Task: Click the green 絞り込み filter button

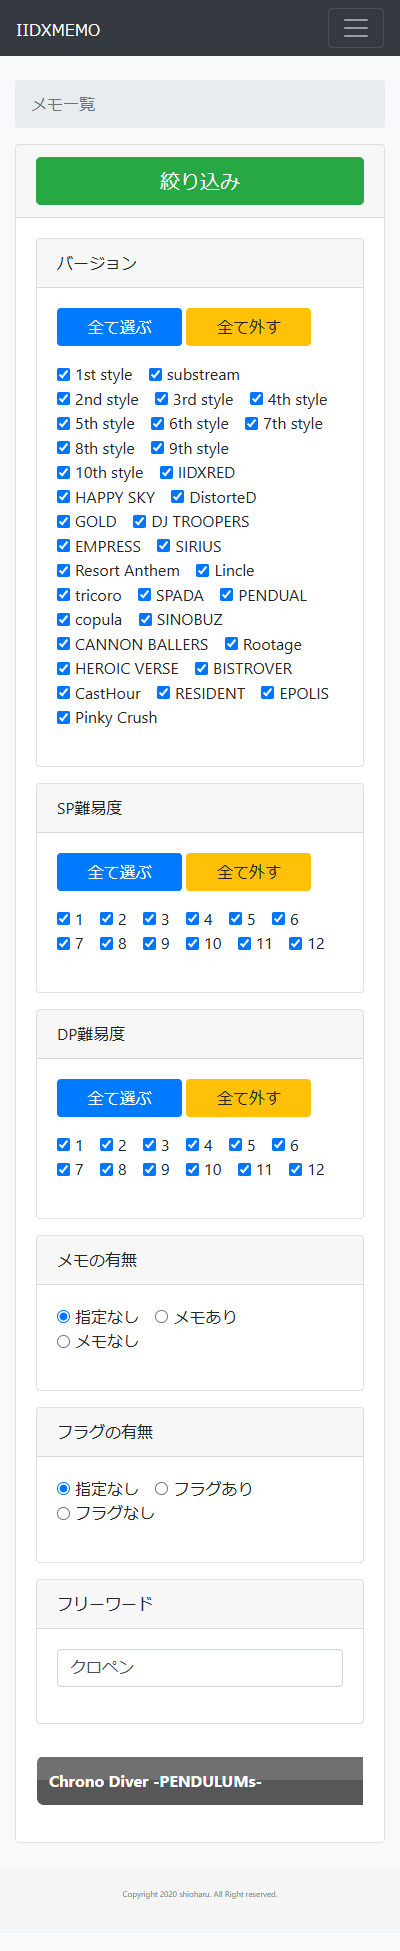Action: click(200, 181)
